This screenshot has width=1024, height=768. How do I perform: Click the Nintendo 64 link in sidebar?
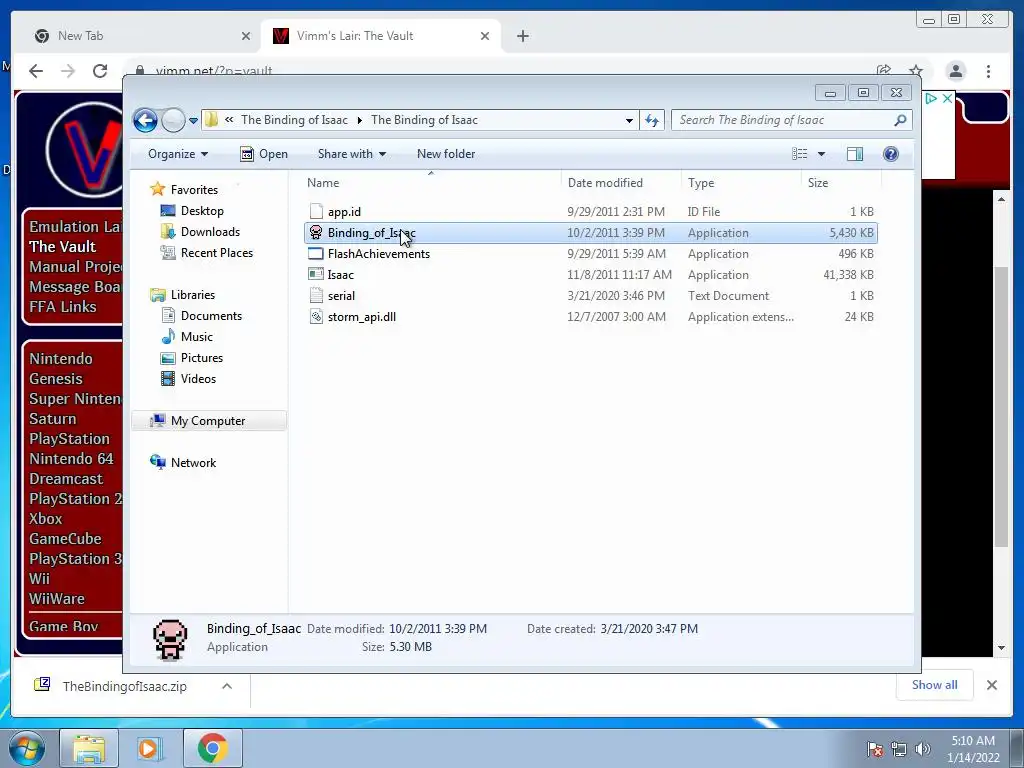click(x=71, y=459)
